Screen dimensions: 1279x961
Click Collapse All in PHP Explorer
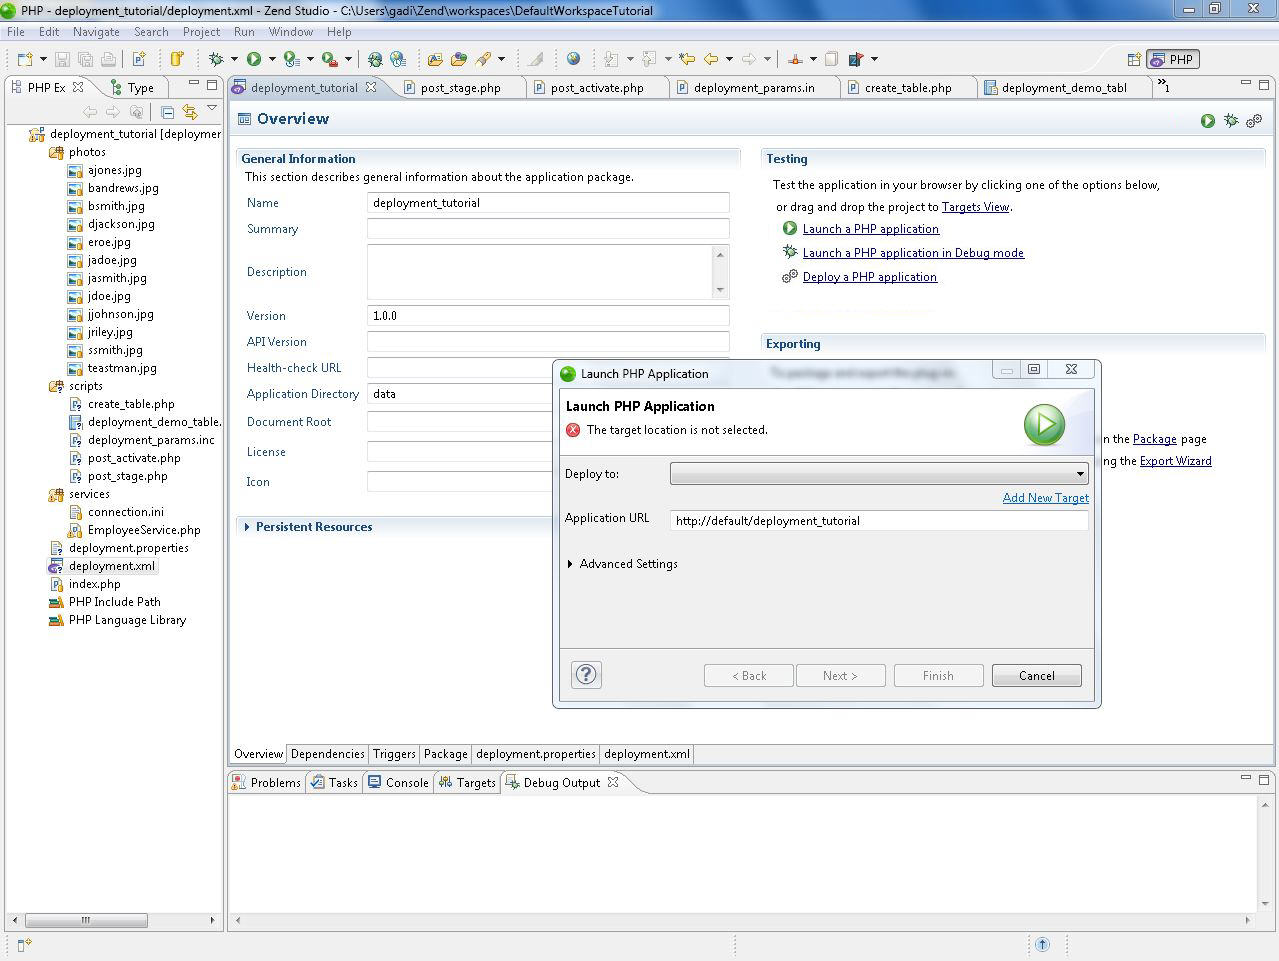pyautogui.click(x=167, y=112)
